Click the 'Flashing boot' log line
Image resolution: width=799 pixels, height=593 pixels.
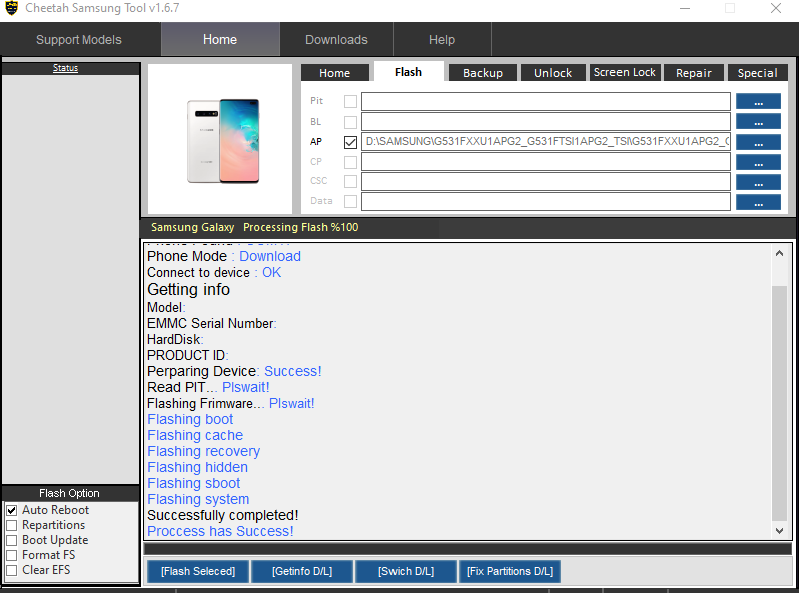point(190,419)
